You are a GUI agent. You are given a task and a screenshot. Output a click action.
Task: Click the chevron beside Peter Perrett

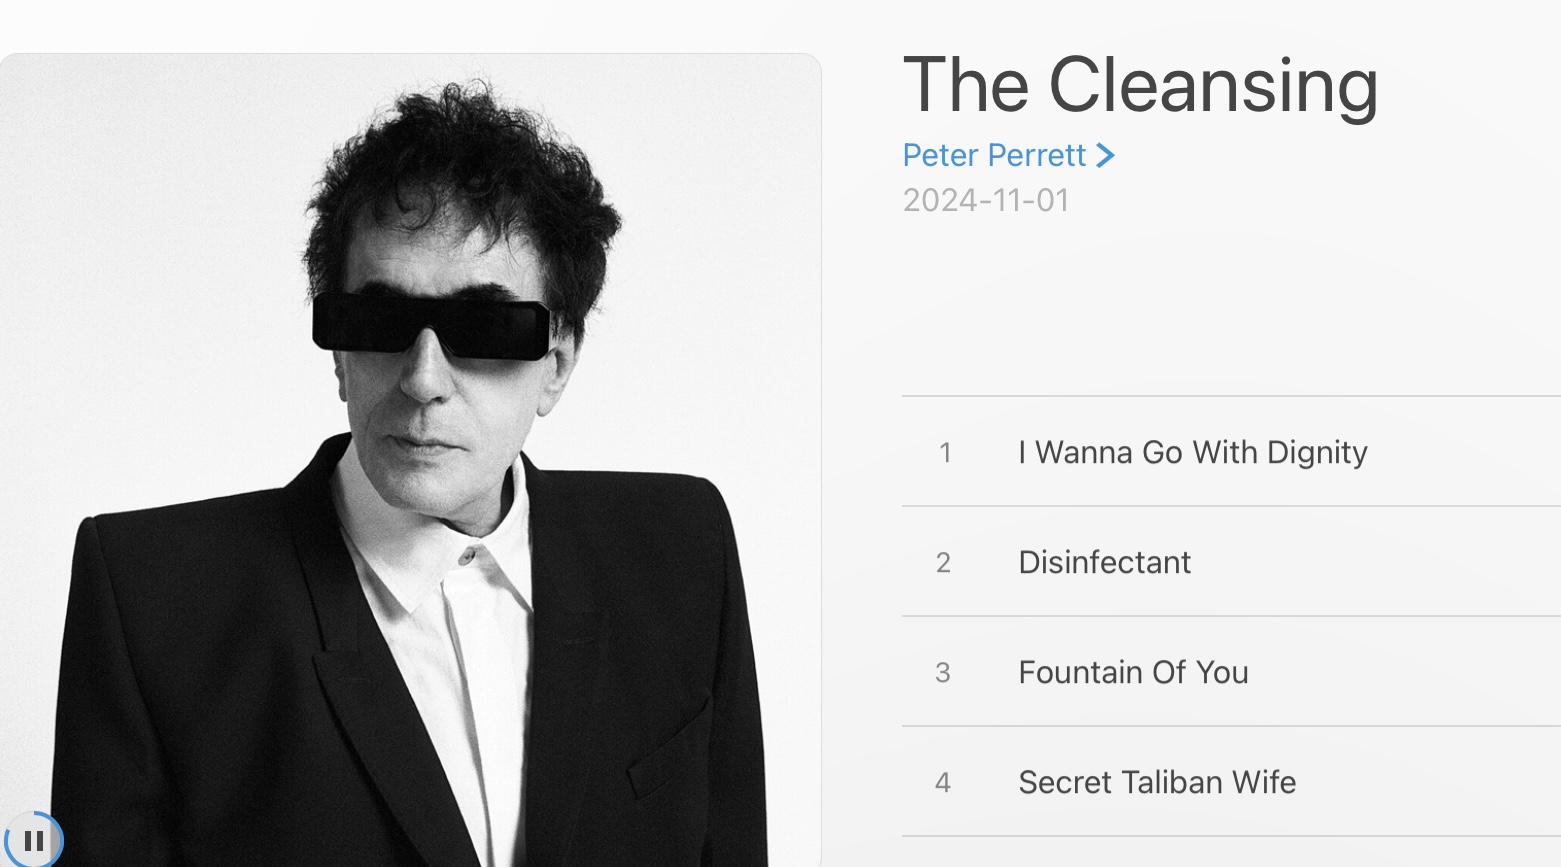point(1105,155)
